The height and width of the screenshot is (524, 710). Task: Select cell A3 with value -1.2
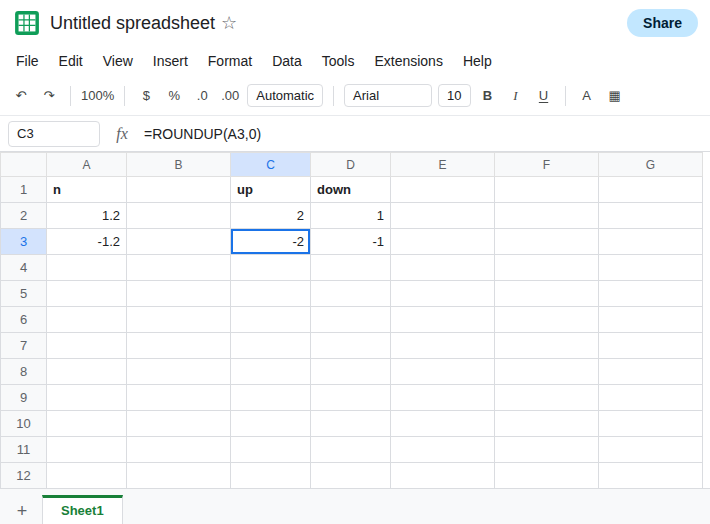[x=86, y=241]
